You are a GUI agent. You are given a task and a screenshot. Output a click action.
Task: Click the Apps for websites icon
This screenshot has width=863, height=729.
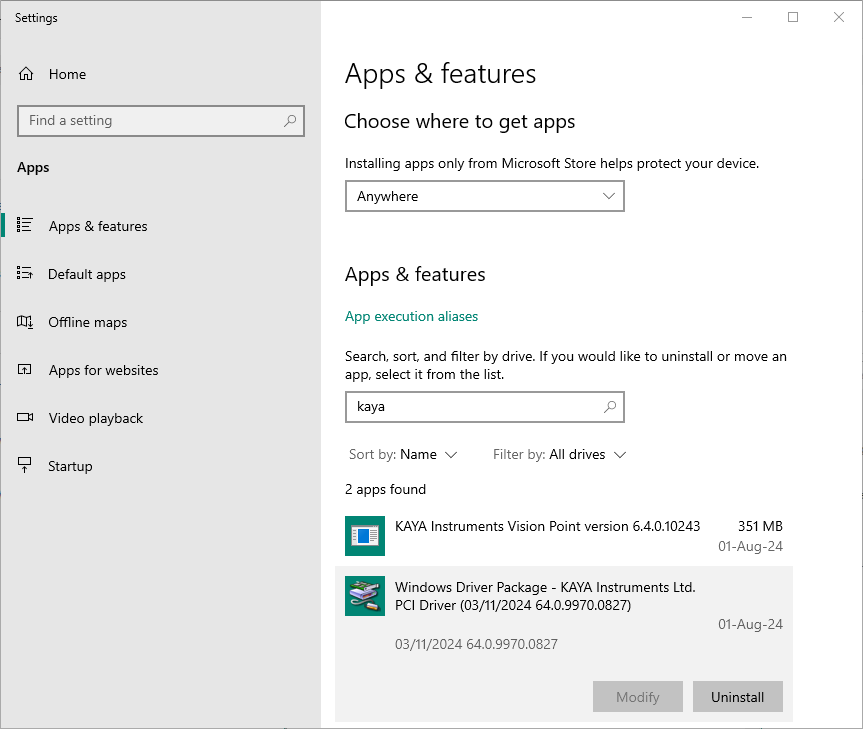pos(26,370)
